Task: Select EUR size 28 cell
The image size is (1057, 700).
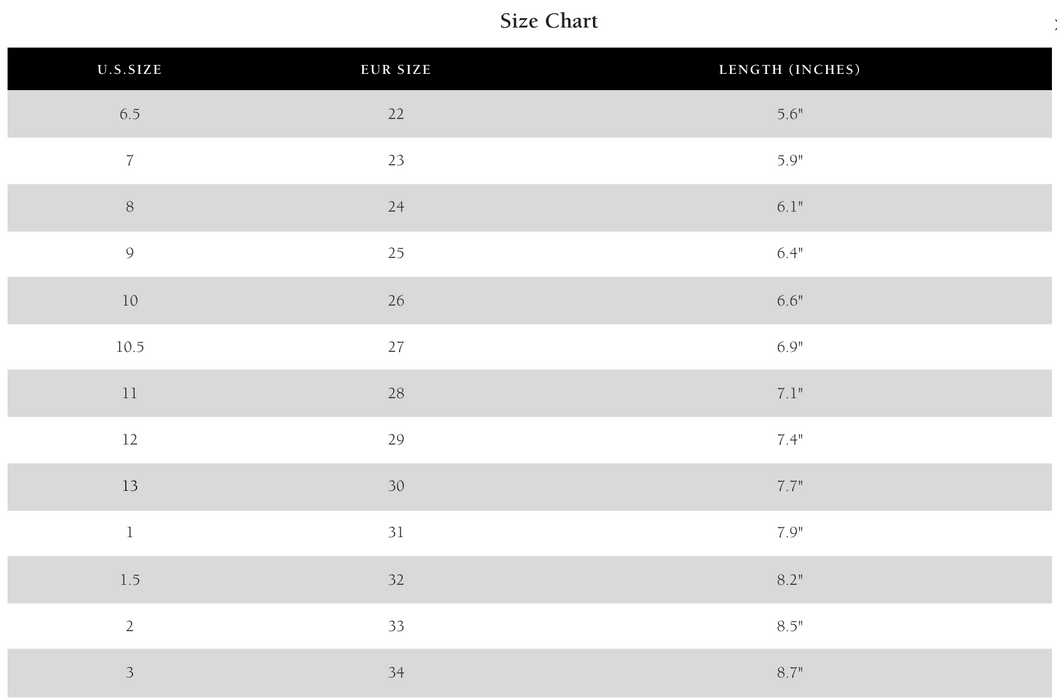Action: [396, 393]
